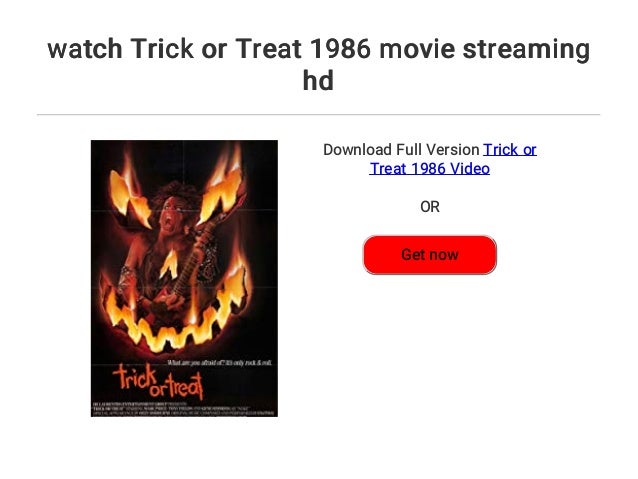Click the small credits block on the poster

pyautogui.click(x=184, y=408)
